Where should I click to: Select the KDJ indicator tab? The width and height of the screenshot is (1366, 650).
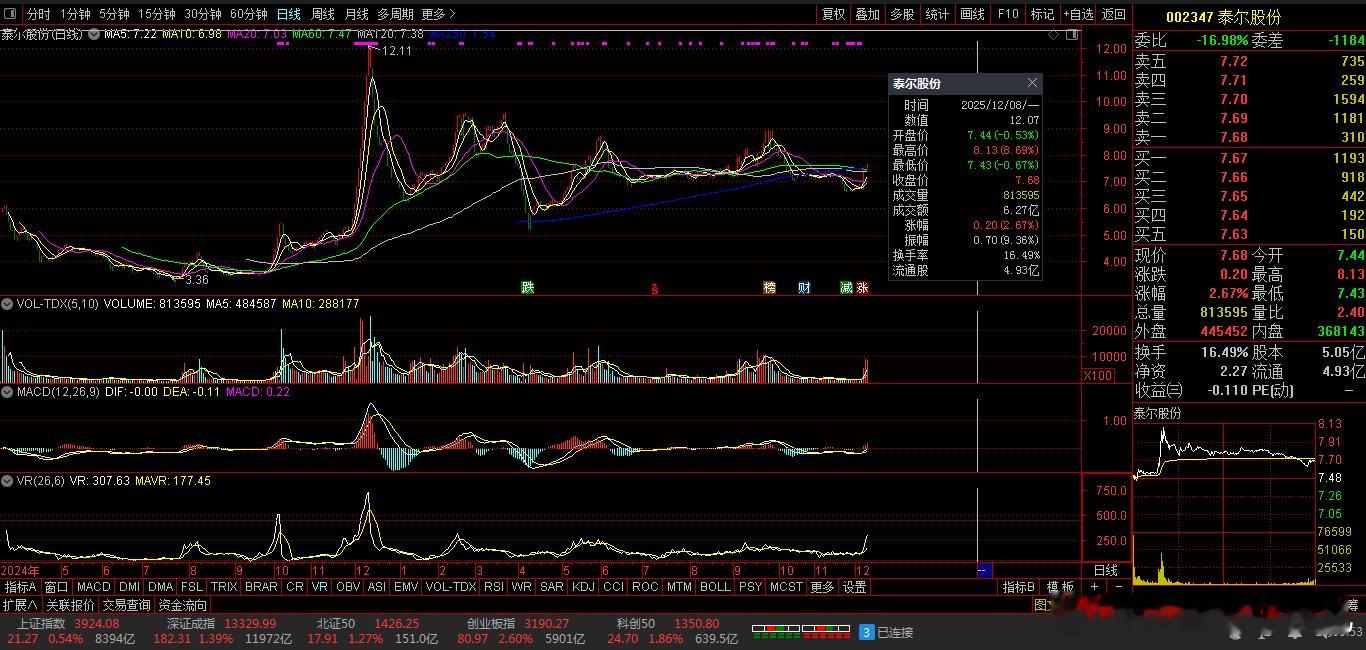(x=583, y=587)
